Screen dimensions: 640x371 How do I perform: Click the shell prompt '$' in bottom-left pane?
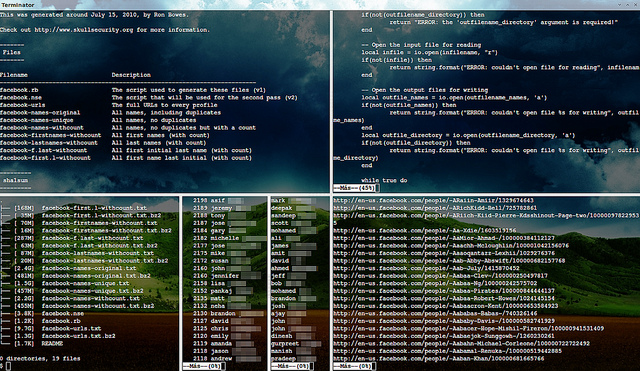point(2,367)
